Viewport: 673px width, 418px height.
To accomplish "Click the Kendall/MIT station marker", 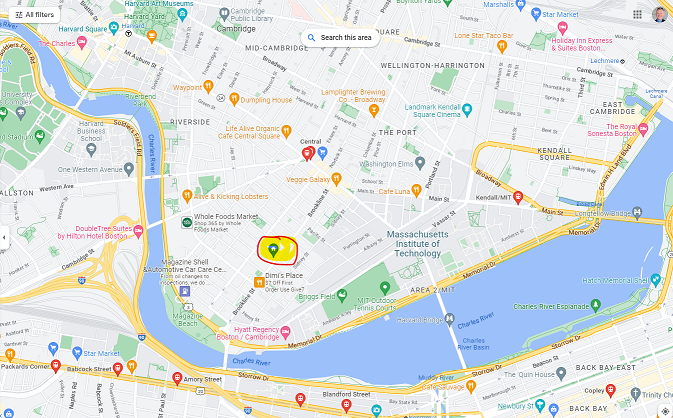I will click(518, 197).
